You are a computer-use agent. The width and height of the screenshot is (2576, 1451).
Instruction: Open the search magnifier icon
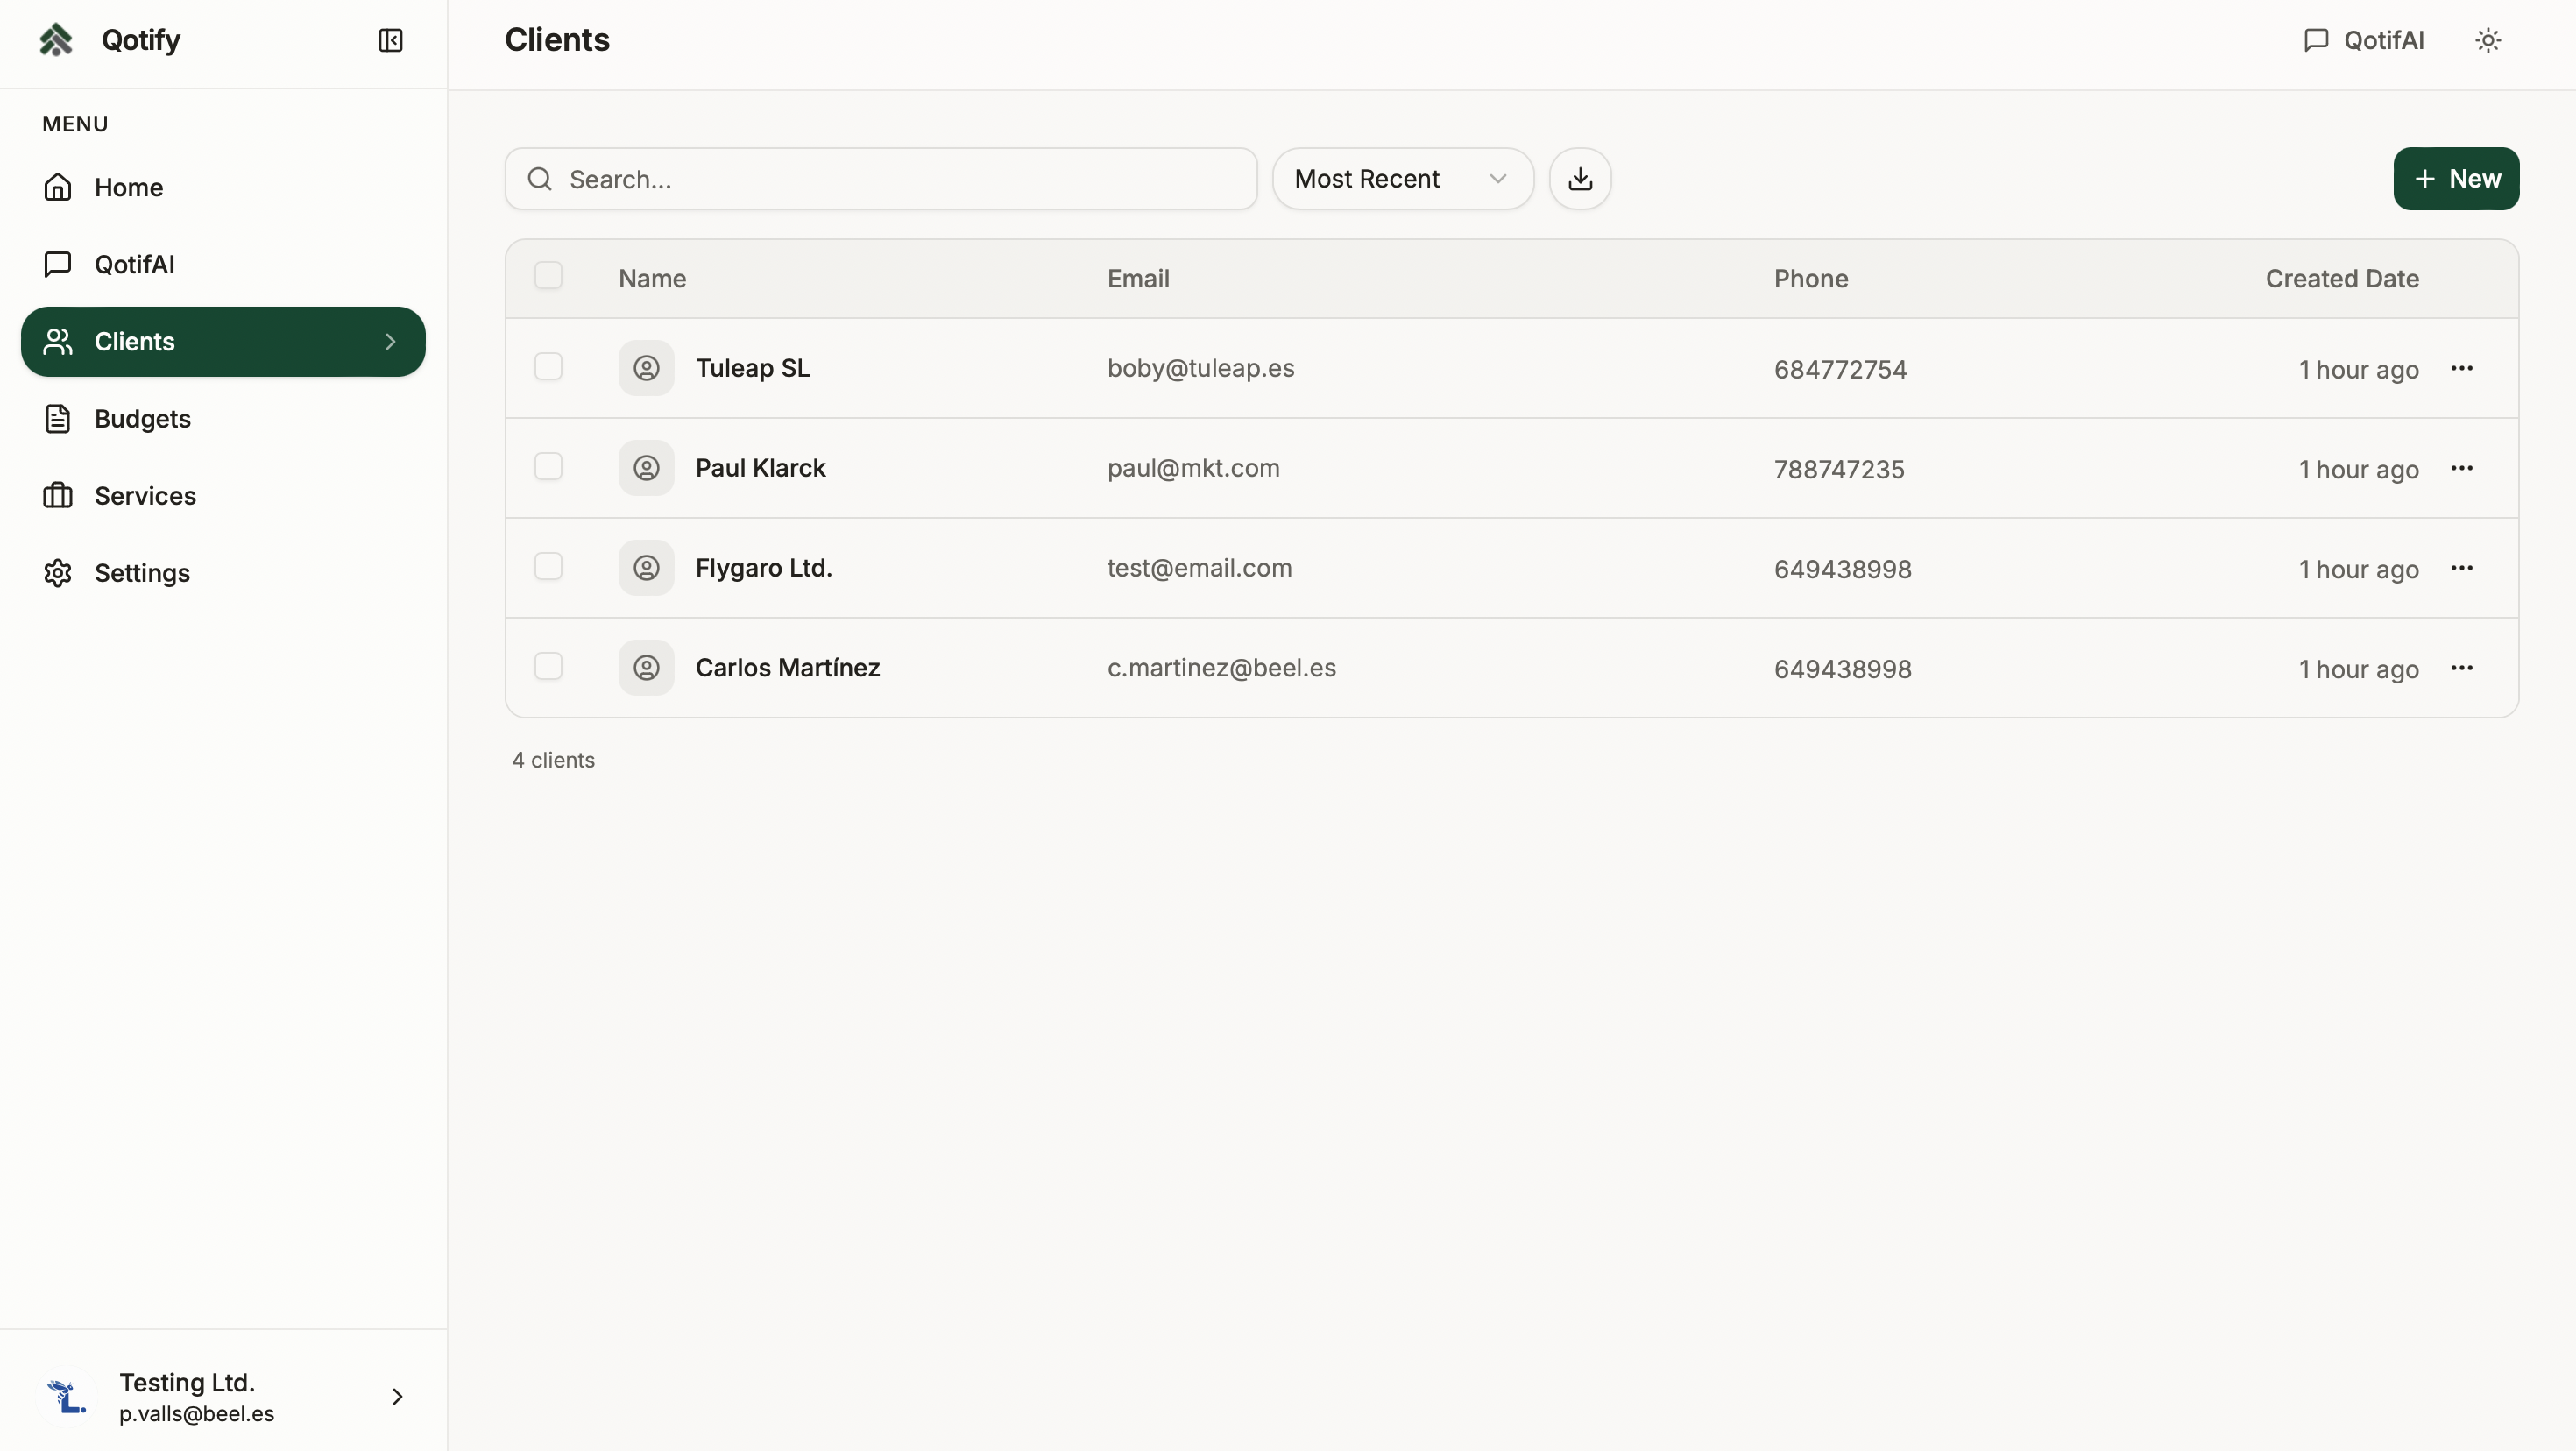[x=539, y=179]
